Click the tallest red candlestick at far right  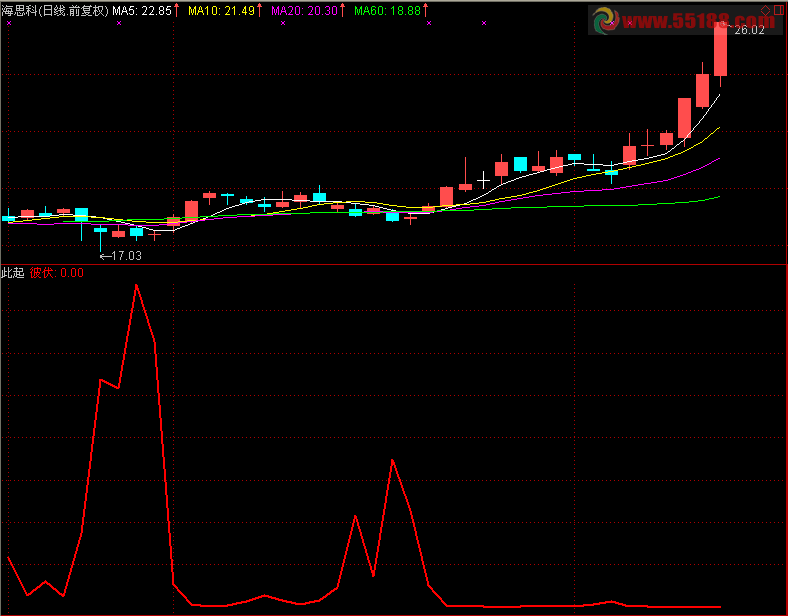pyautogui.click(x=720, y=50)
